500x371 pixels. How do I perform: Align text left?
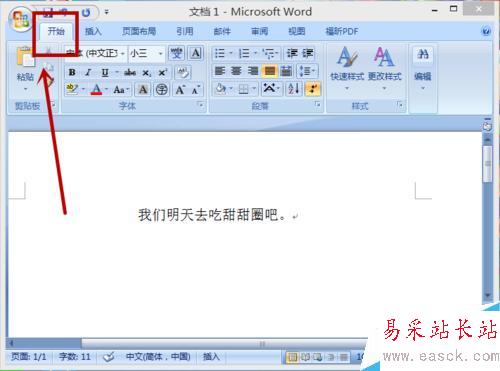coord(220,71)
